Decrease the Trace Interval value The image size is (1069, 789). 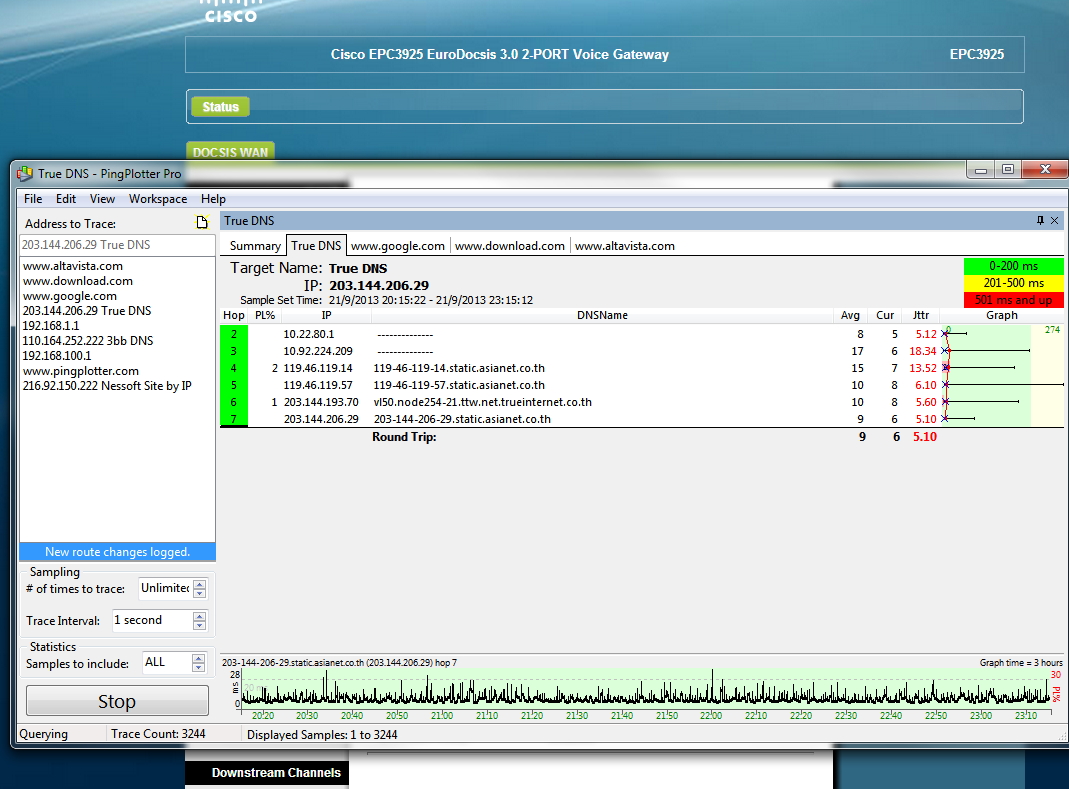coord(200,625)
